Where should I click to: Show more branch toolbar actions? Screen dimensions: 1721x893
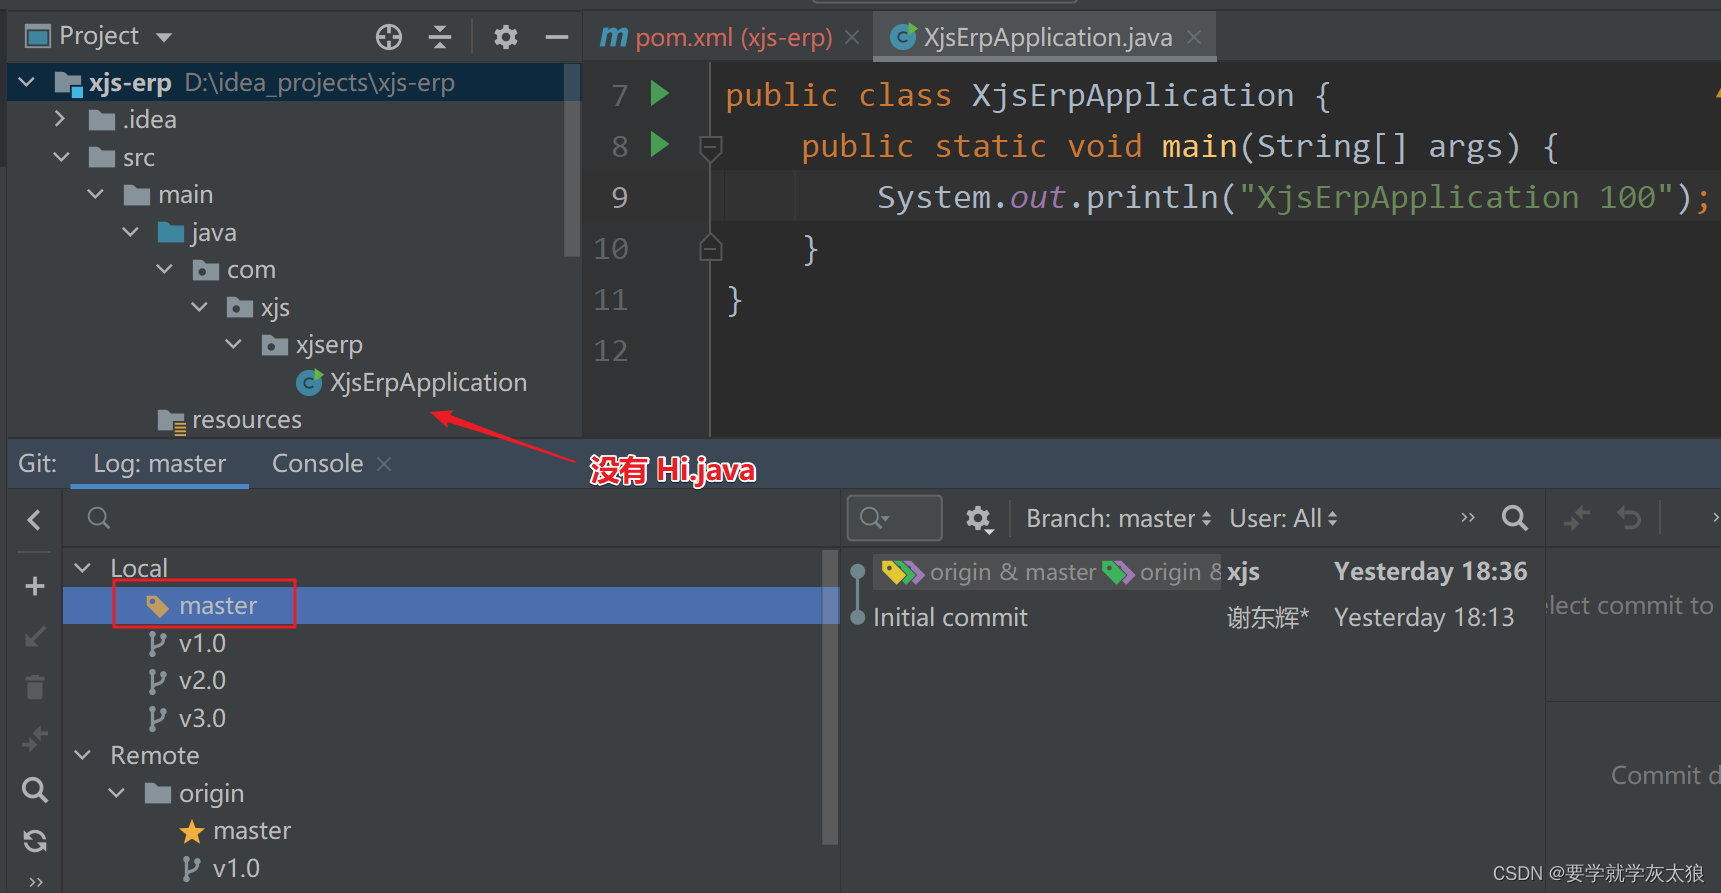(36, 881)
